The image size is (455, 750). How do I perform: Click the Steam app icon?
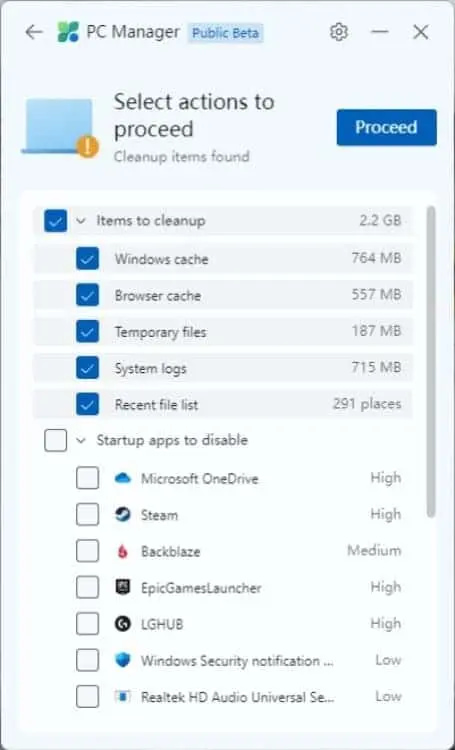(x=123, y=515)
